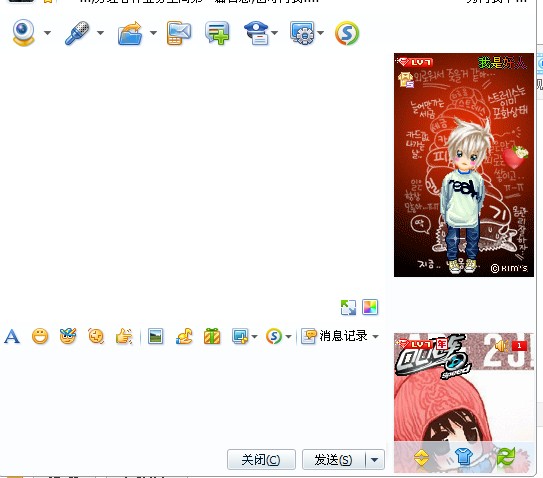
Task: Click the 发送(S) send button
Action: [x=333, y=460]
